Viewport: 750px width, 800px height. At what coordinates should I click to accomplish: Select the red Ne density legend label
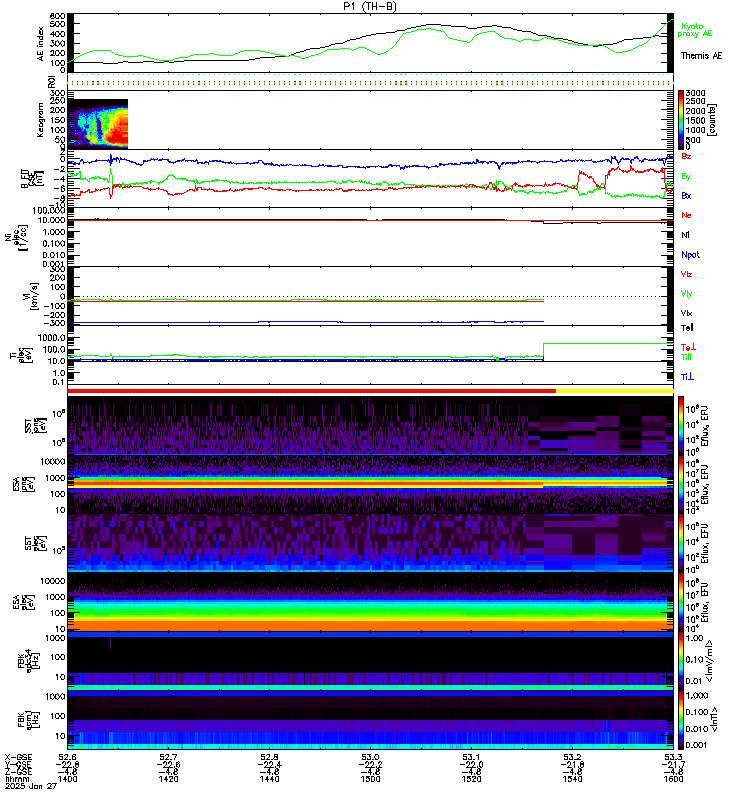[686, 215]
